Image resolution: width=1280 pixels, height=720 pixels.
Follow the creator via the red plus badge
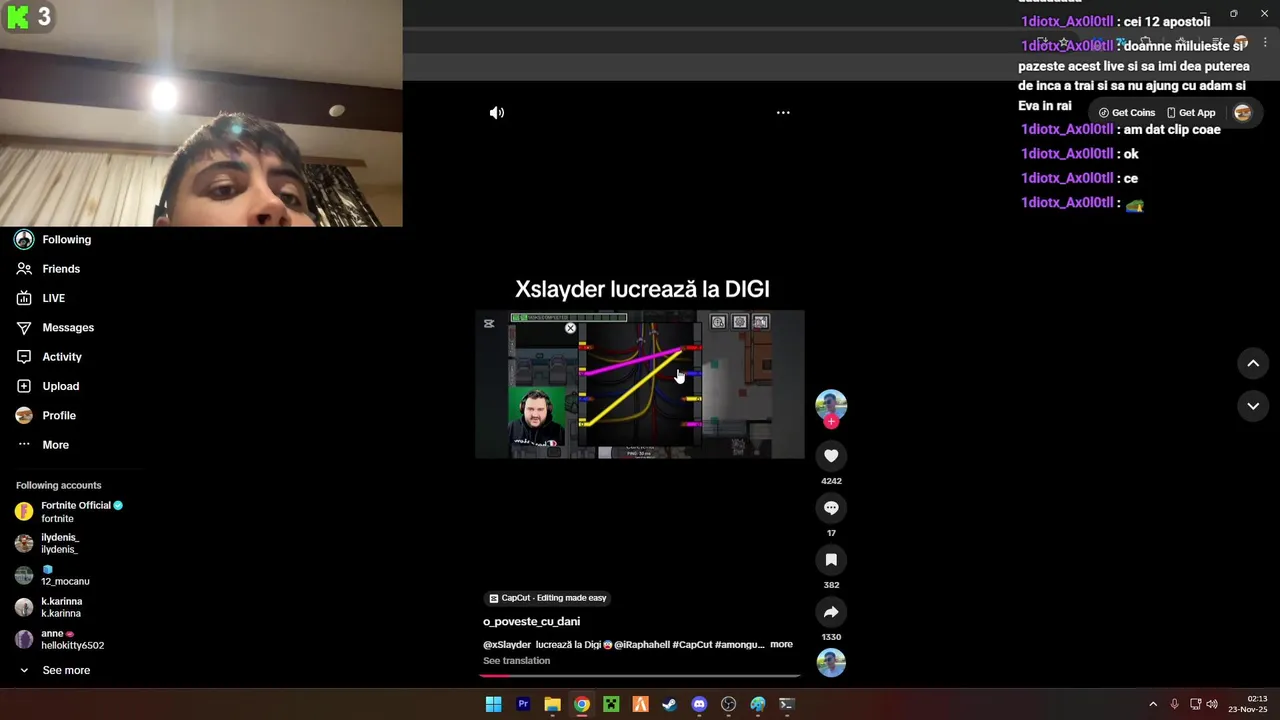click(831, 421)
